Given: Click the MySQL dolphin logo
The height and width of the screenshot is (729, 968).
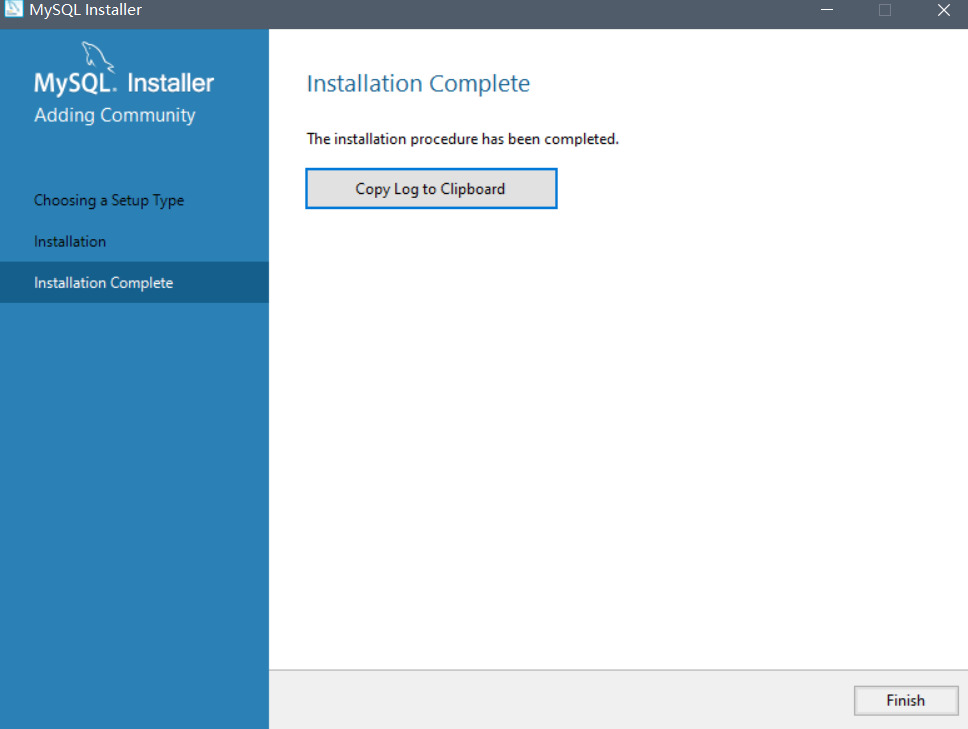Looking at the screenshot, I should [98, 57].
